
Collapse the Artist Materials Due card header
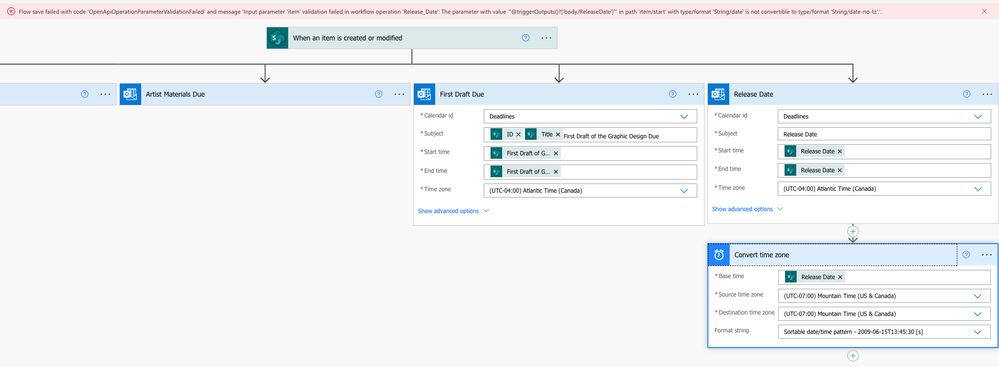264,94
